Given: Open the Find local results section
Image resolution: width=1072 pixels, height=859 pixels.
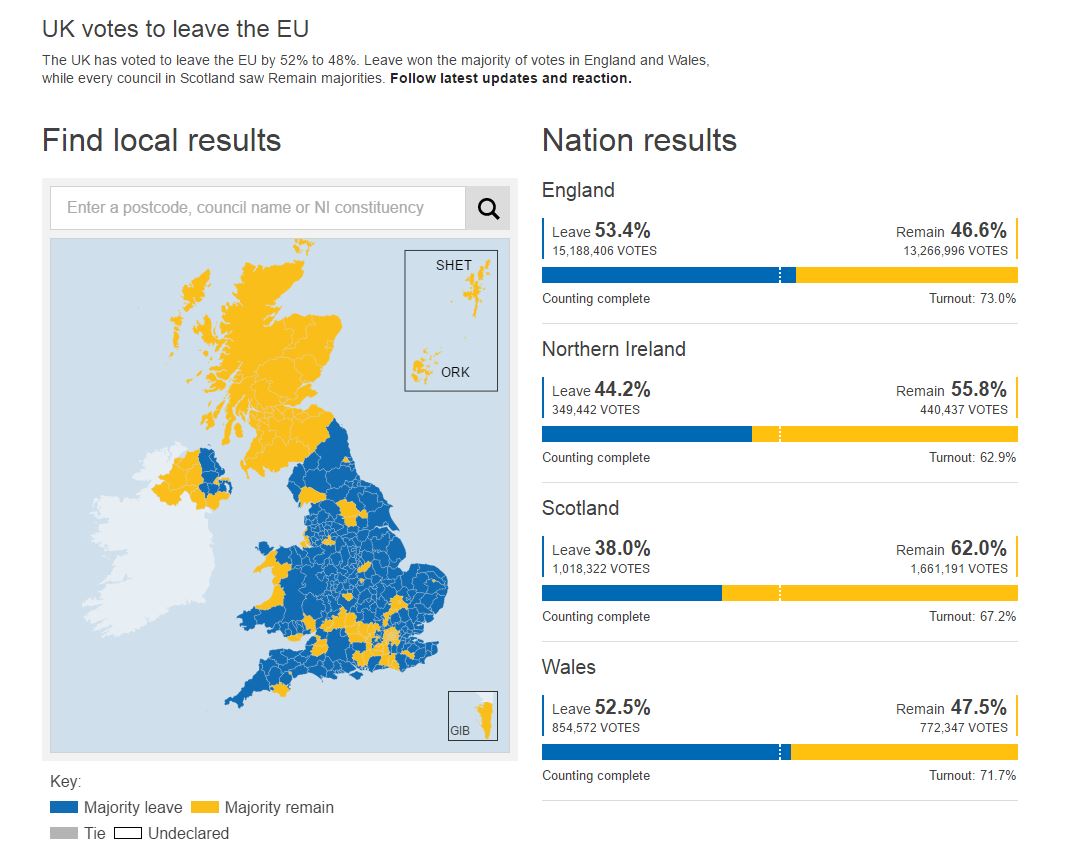Looking at the screenshot, I should pos(162,140).
